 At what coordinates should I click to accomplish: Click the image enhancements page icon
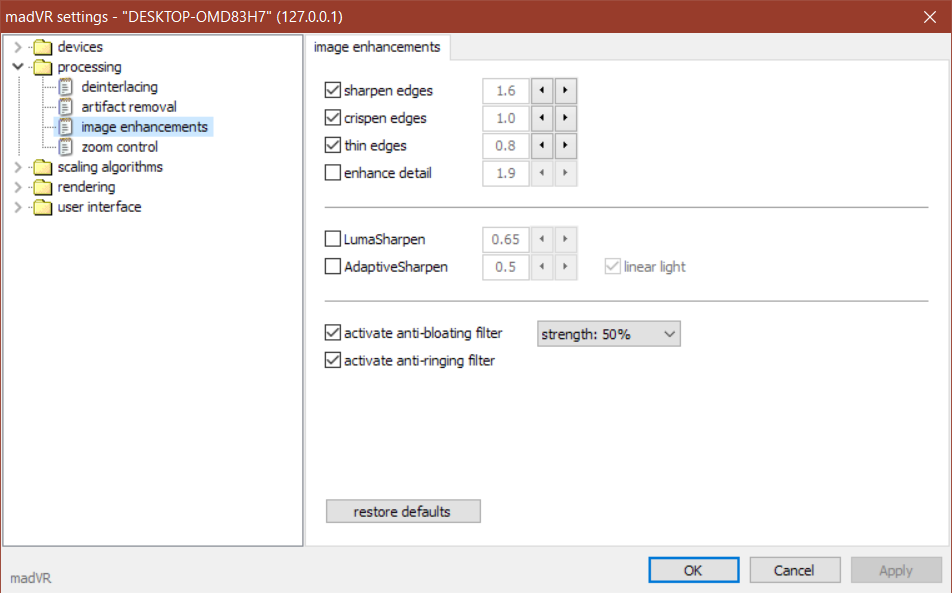pos(66,127)
